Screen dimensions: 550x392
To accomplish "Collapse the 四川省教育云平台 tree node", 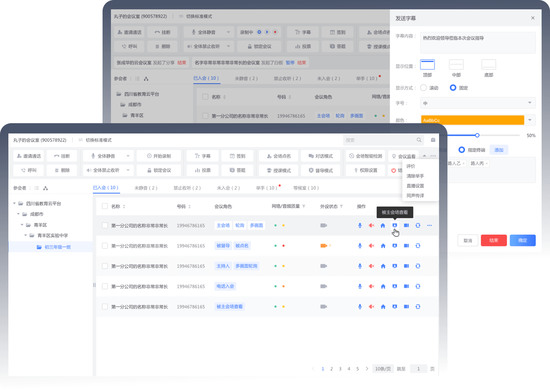I will (x=14, y=203).
